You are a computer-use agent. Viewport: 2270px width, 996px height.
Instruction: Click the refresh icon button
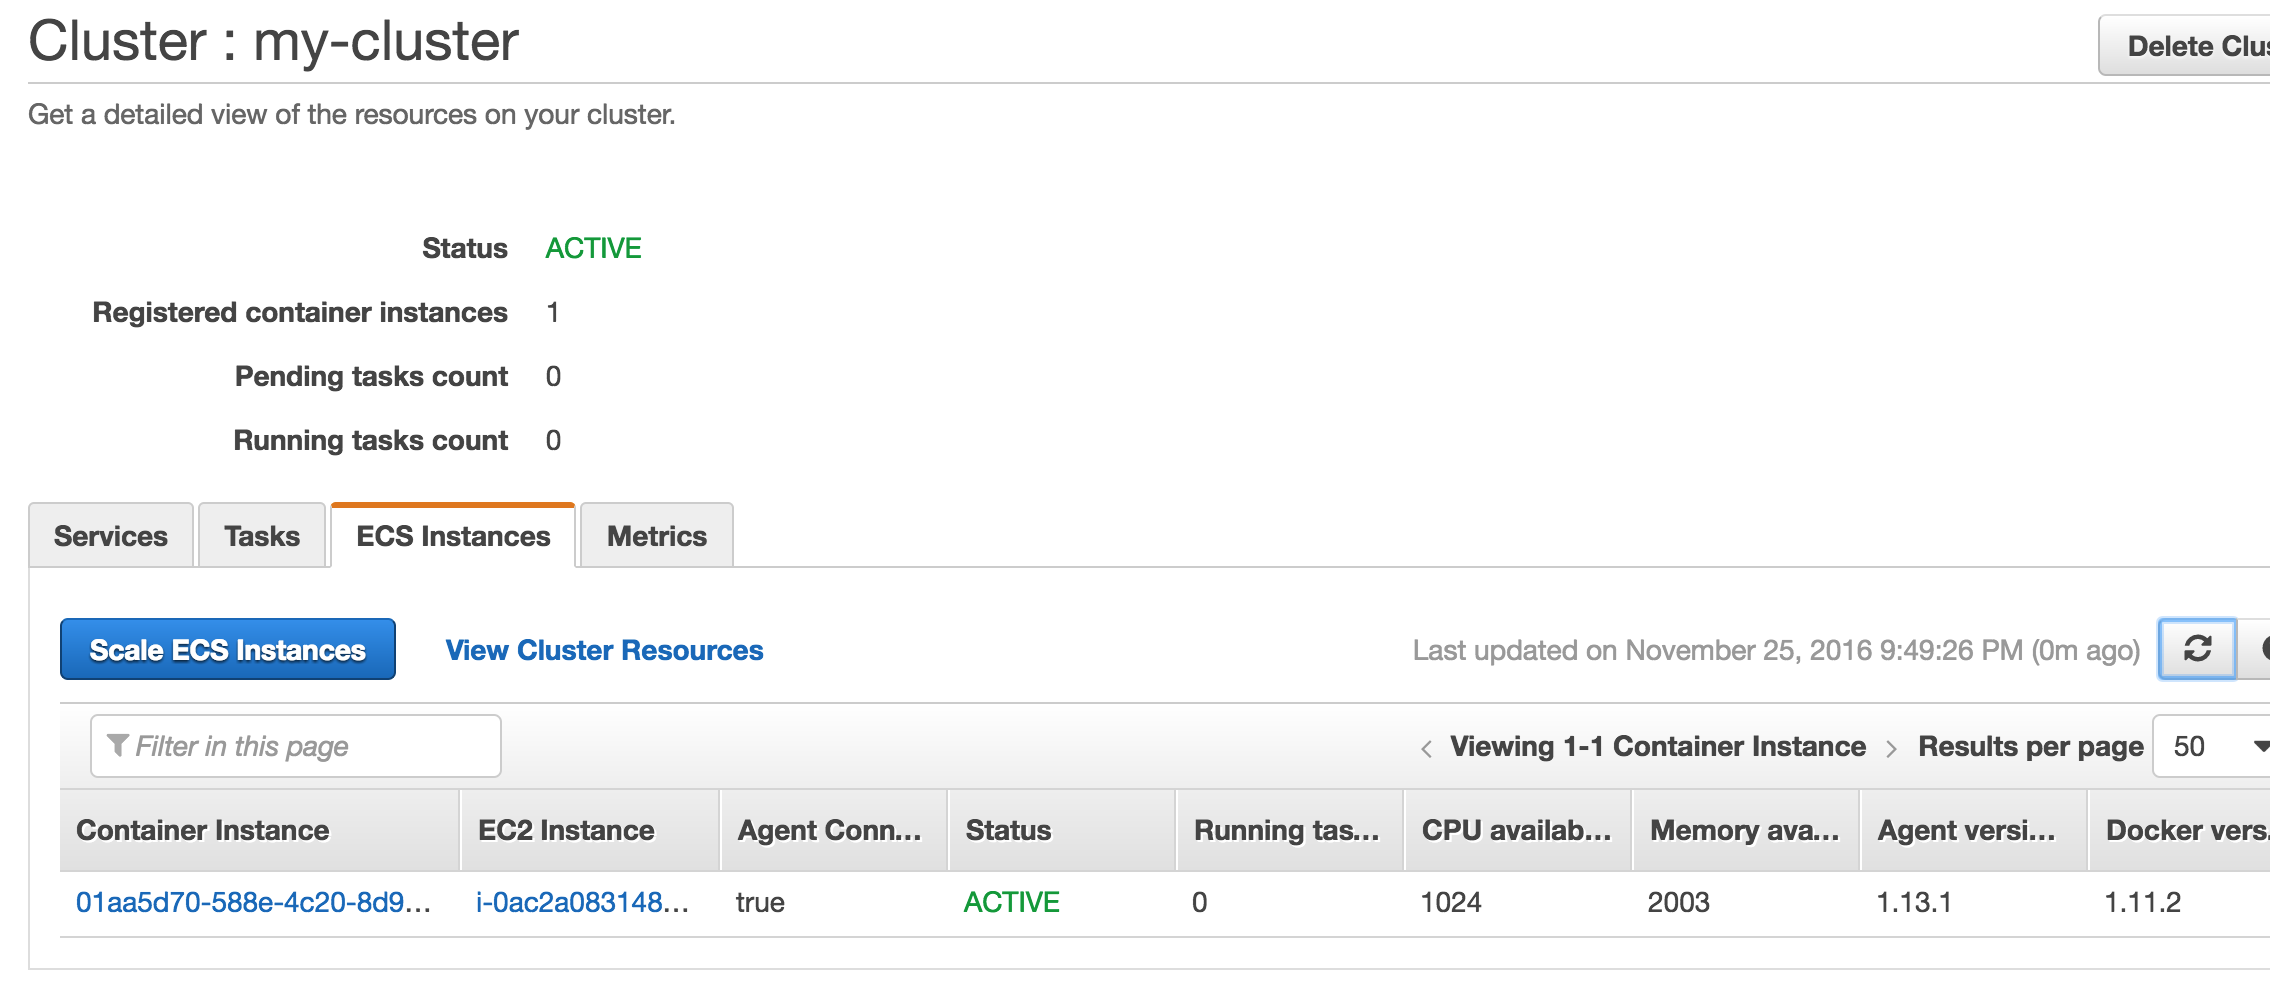click(x=2197, y=649)
